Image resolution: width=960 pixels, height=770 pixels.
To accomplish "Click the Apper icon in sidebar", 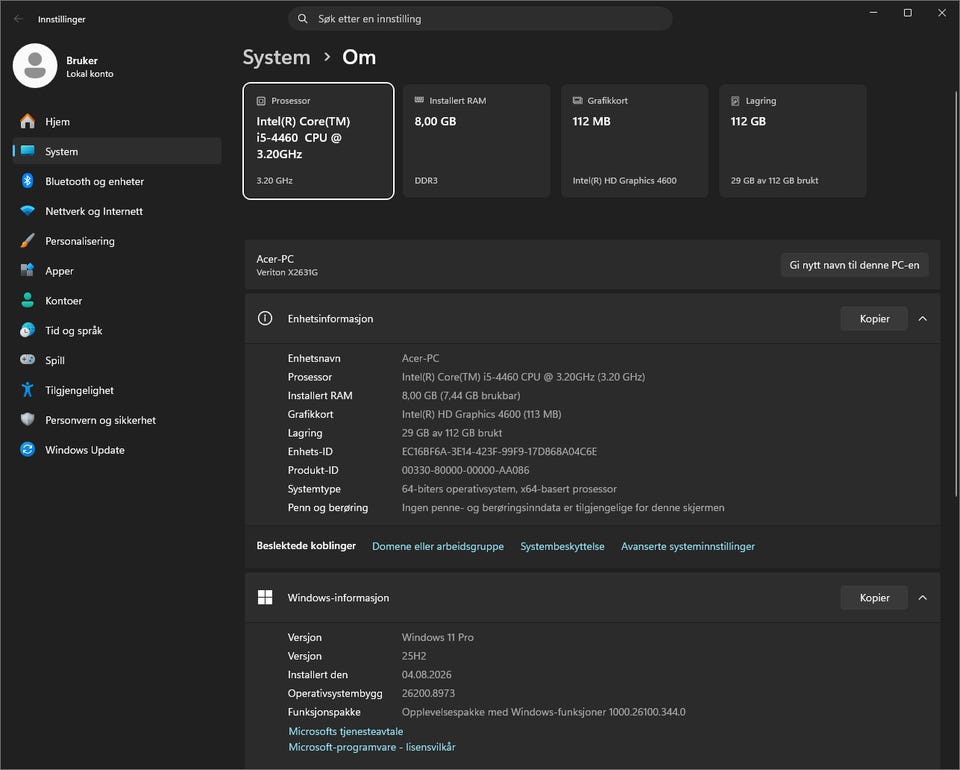I will (x=27, y=270).
